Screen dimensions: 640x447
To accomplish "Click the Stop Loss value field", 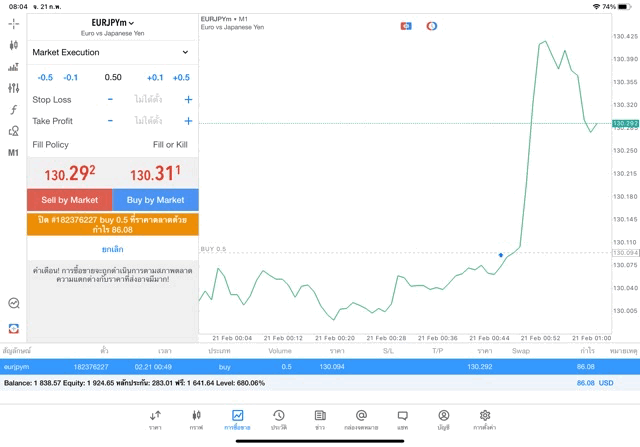I will 149,99.
